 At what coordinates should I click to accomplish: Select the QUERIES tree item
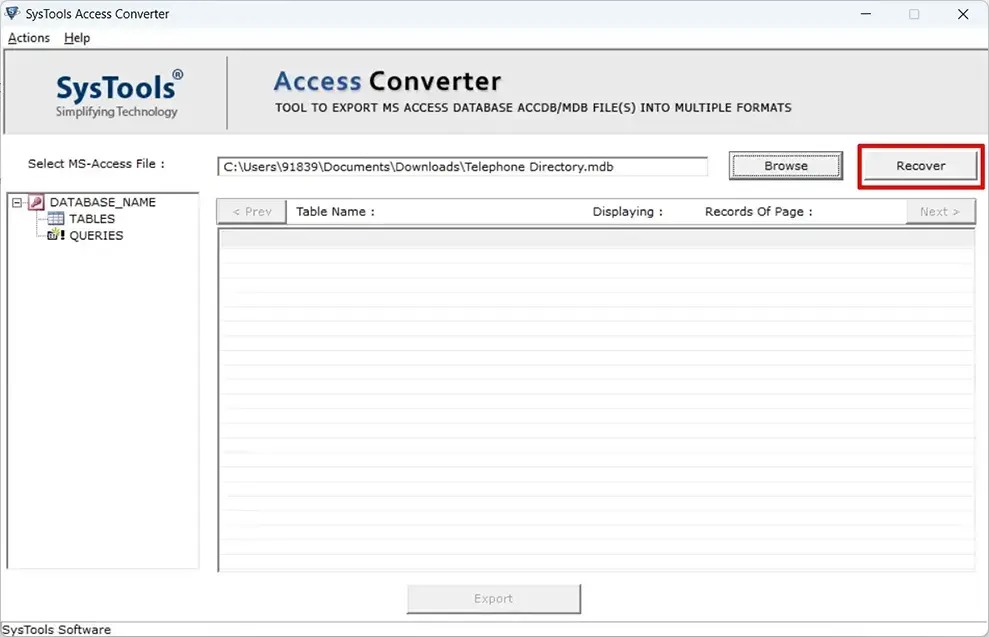point(97,235)
